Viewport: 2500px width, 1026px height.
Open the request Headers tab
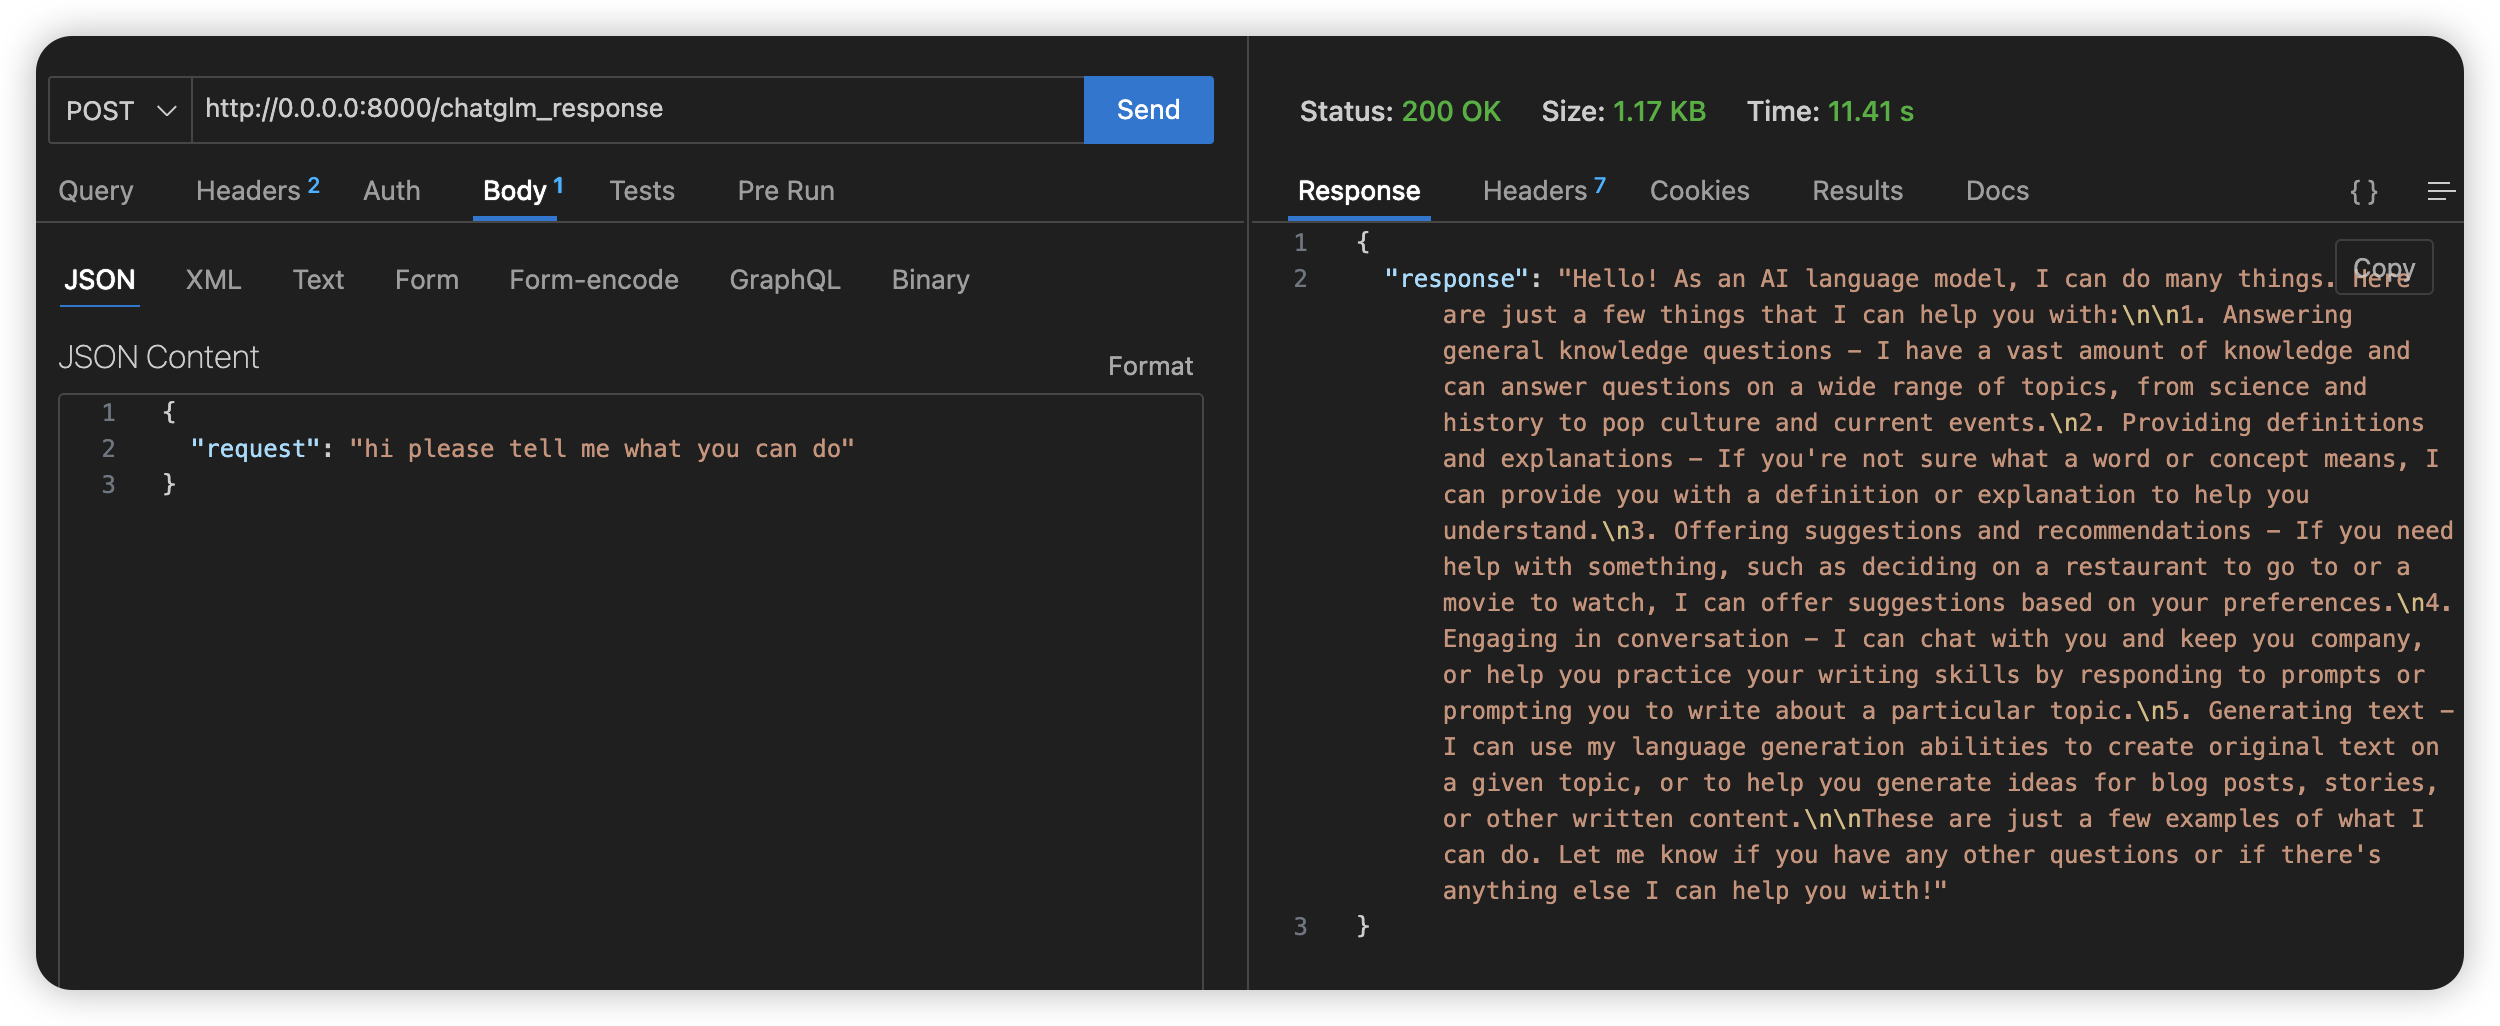coord(257,190)
